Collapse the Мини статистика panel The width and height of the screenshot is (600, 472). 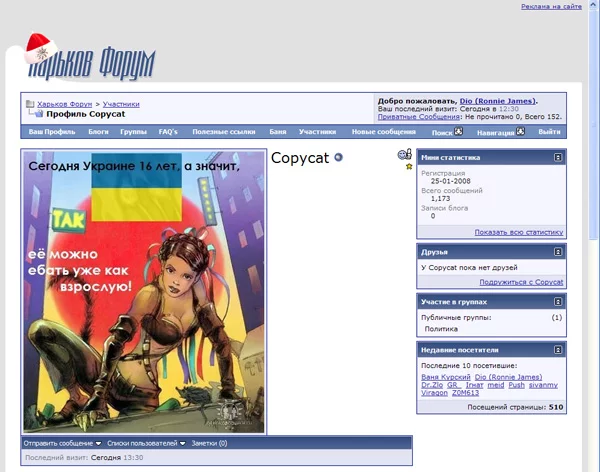558,158
